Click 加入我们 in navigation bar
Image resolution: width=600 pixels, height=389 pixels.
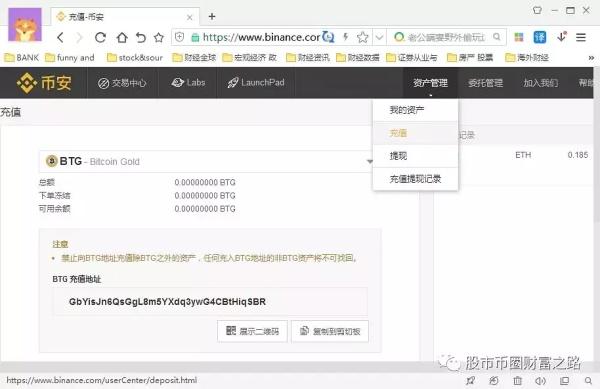tap(540, 83)
